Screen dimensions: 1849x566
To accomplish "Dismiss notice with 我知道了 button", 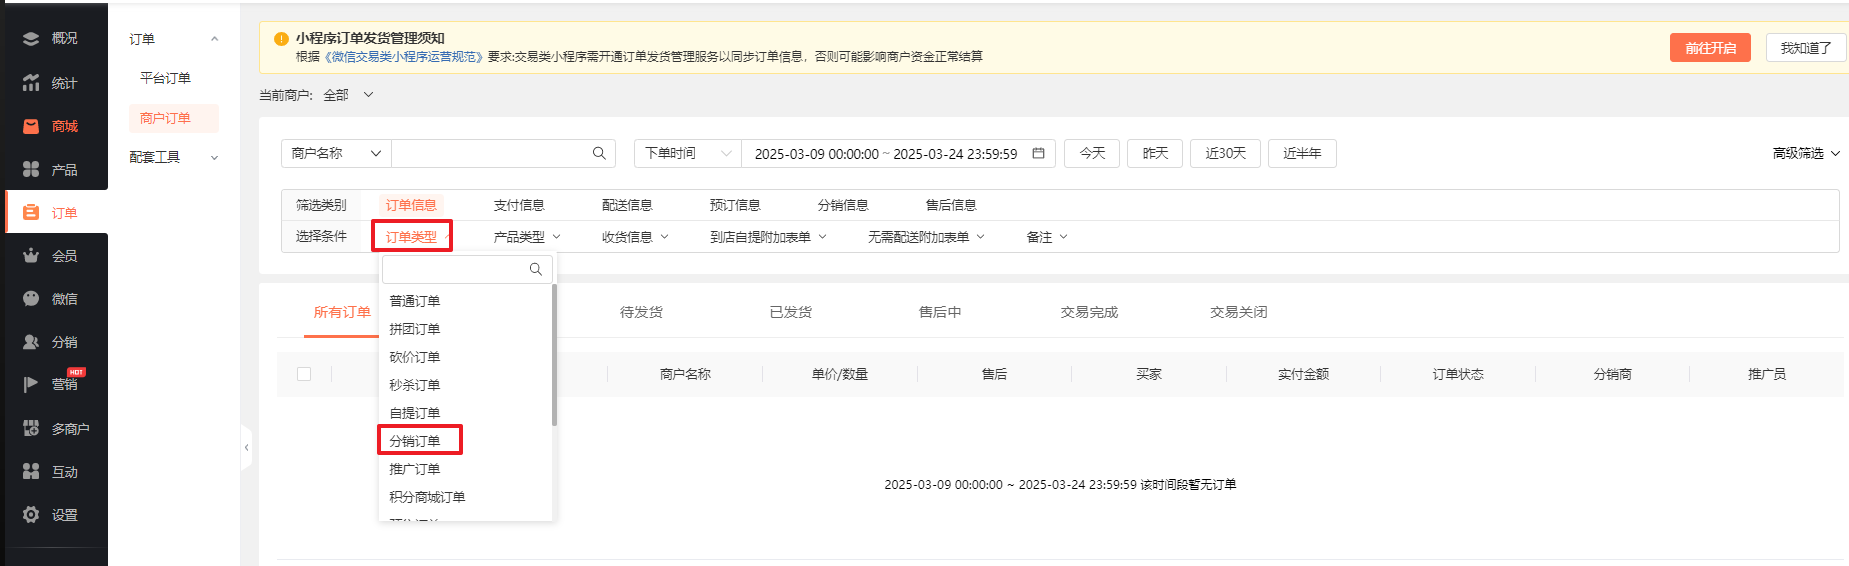I will click(x=1806, y=48).
